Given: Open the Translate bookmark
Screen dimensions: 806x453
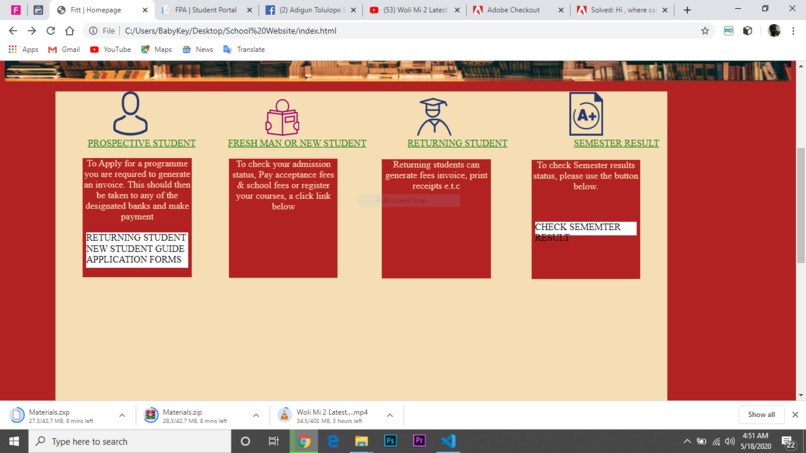Looking at the screenshot, I should (x=244, y=49).
